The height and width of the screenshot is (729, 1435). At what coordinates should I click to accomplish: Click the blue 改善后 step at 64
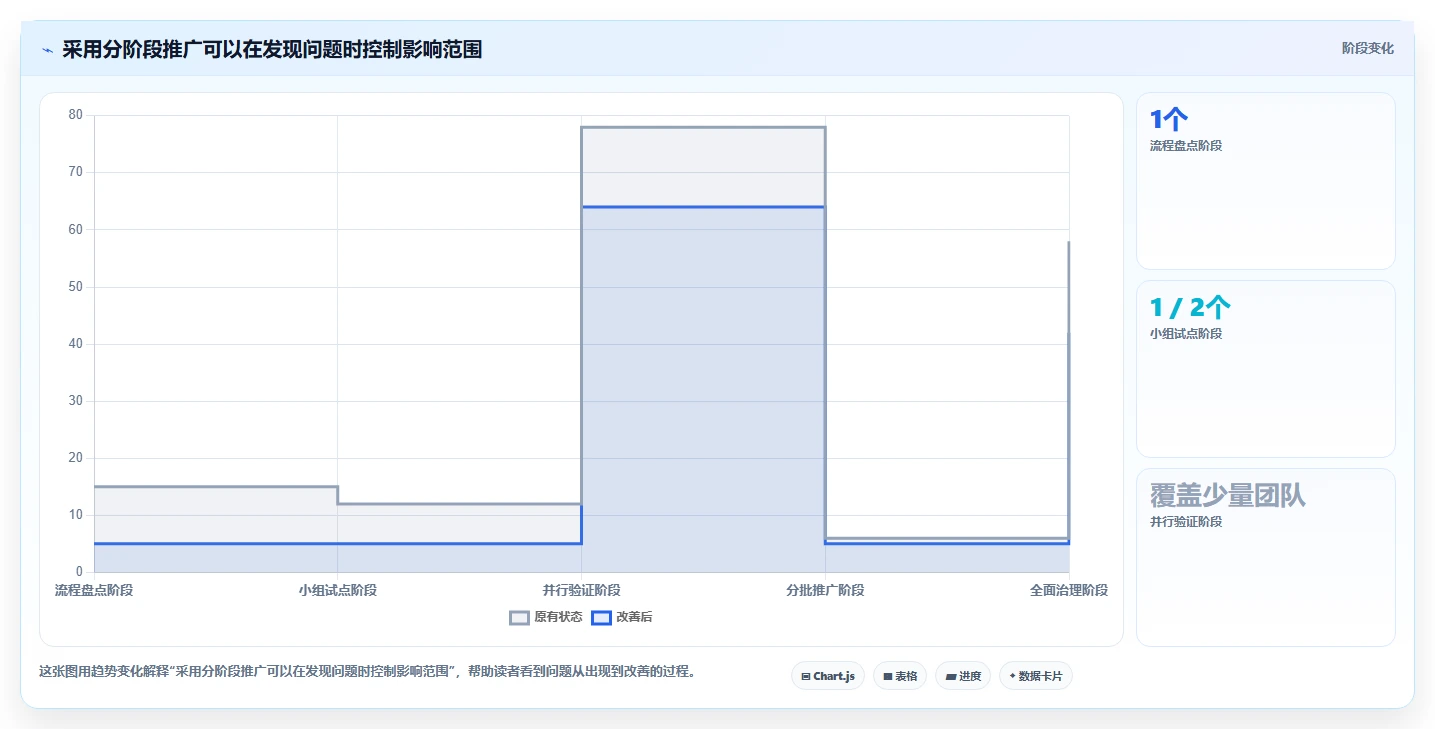(x=703, y=207)
